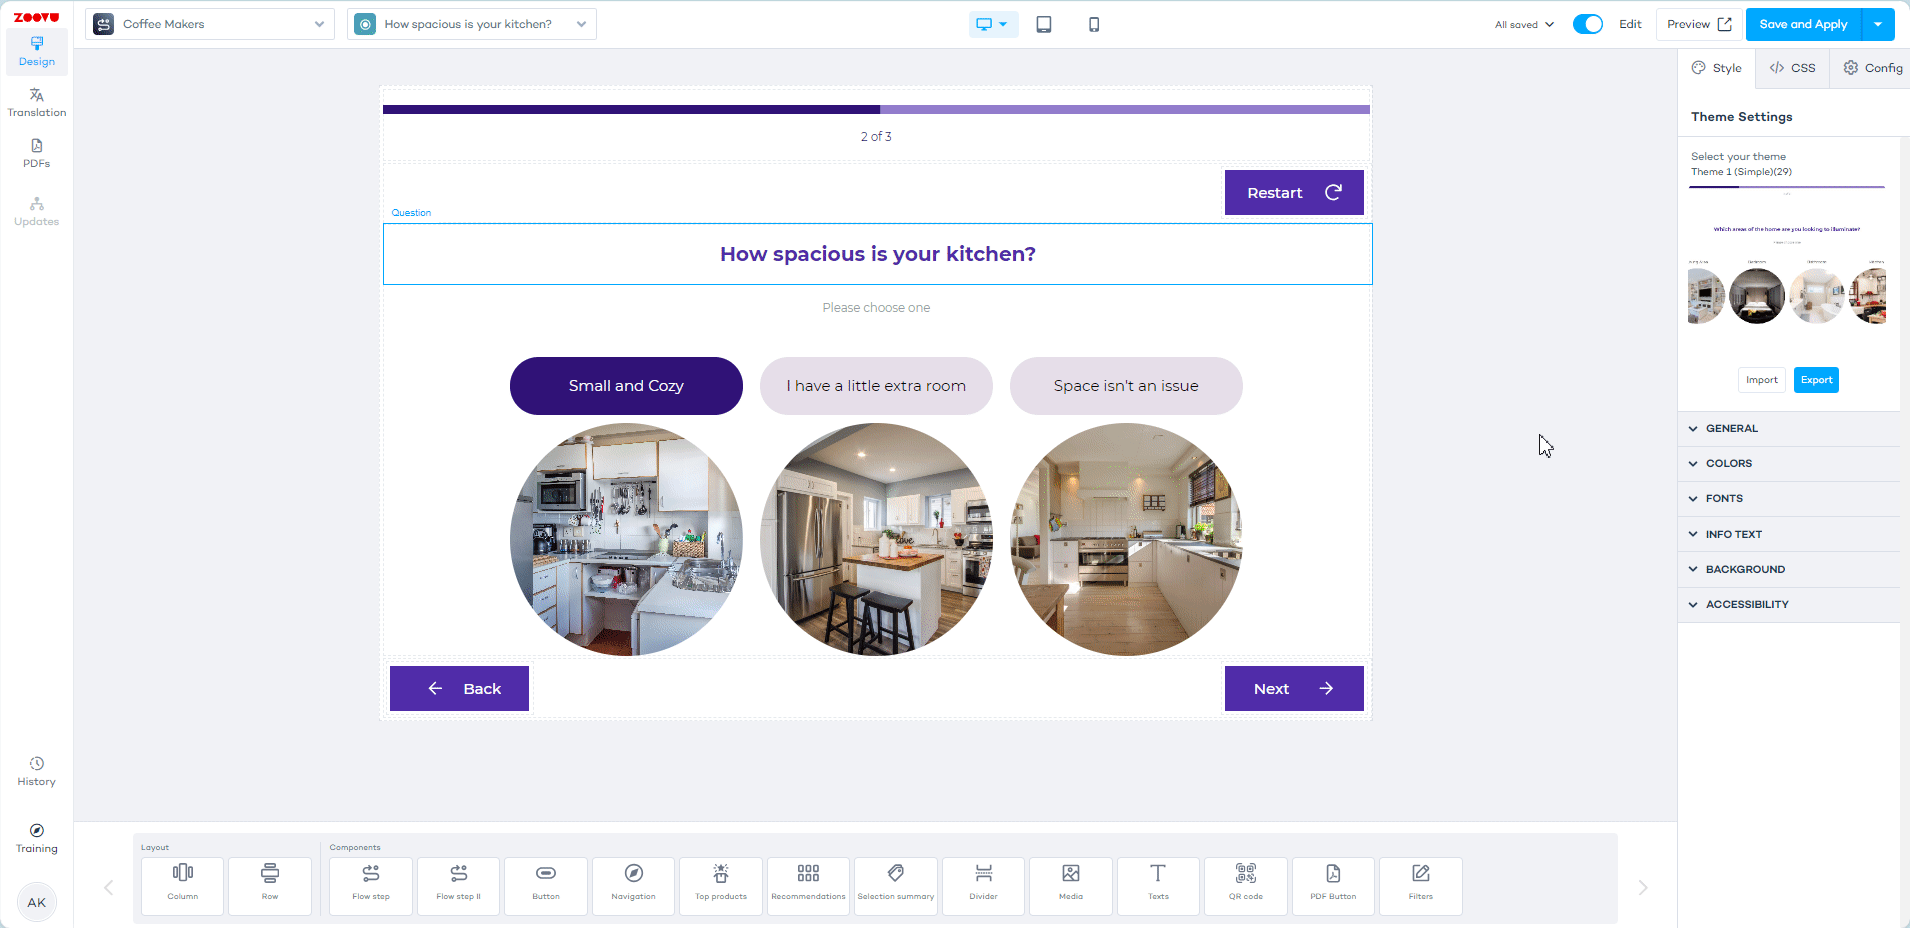The image size is (1910, 928).
Task: Switch to tablet preview device icon
Action: (1043, 24)
